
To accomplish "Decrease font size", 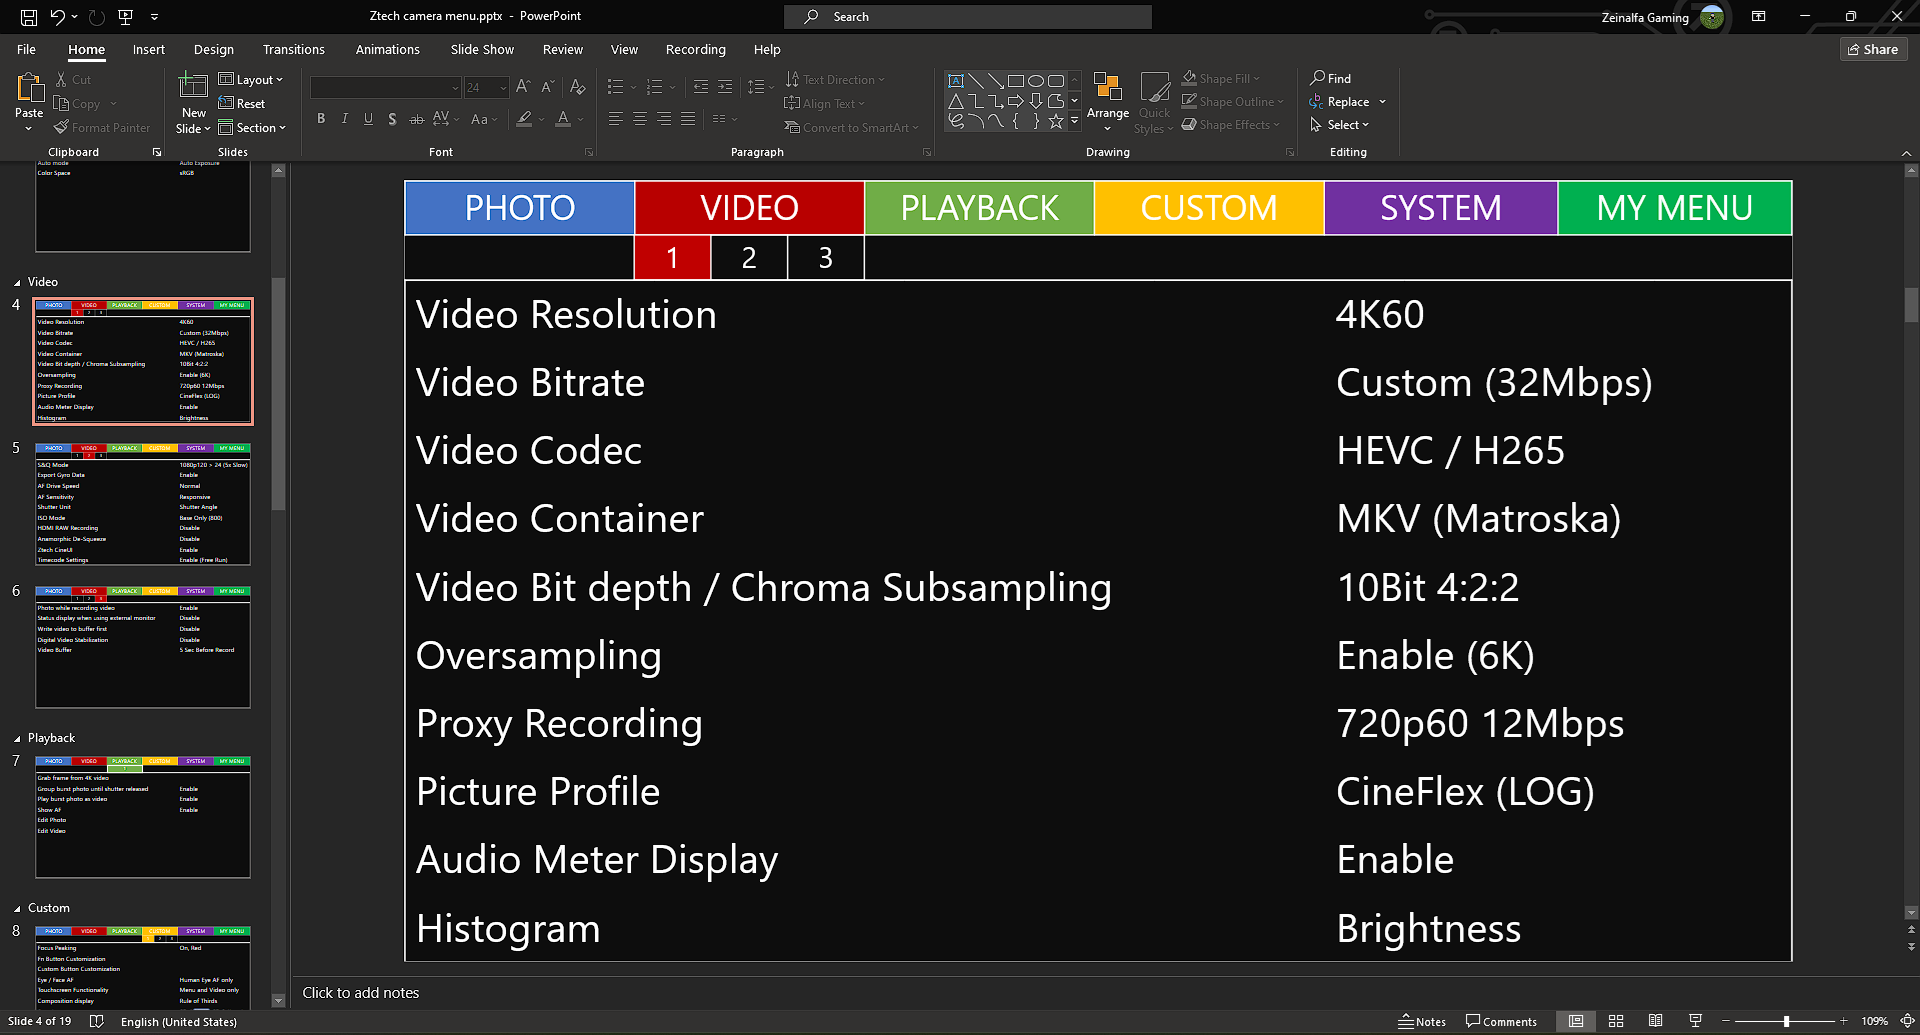I will 547,87.
